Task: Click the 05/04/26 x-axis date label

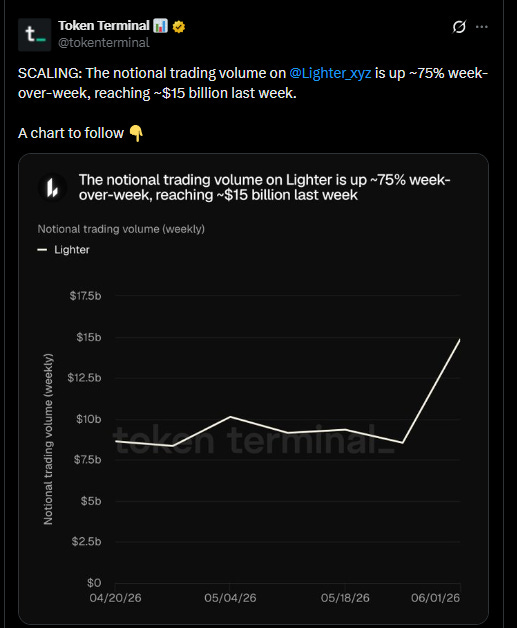Action: tap(230, 598)
